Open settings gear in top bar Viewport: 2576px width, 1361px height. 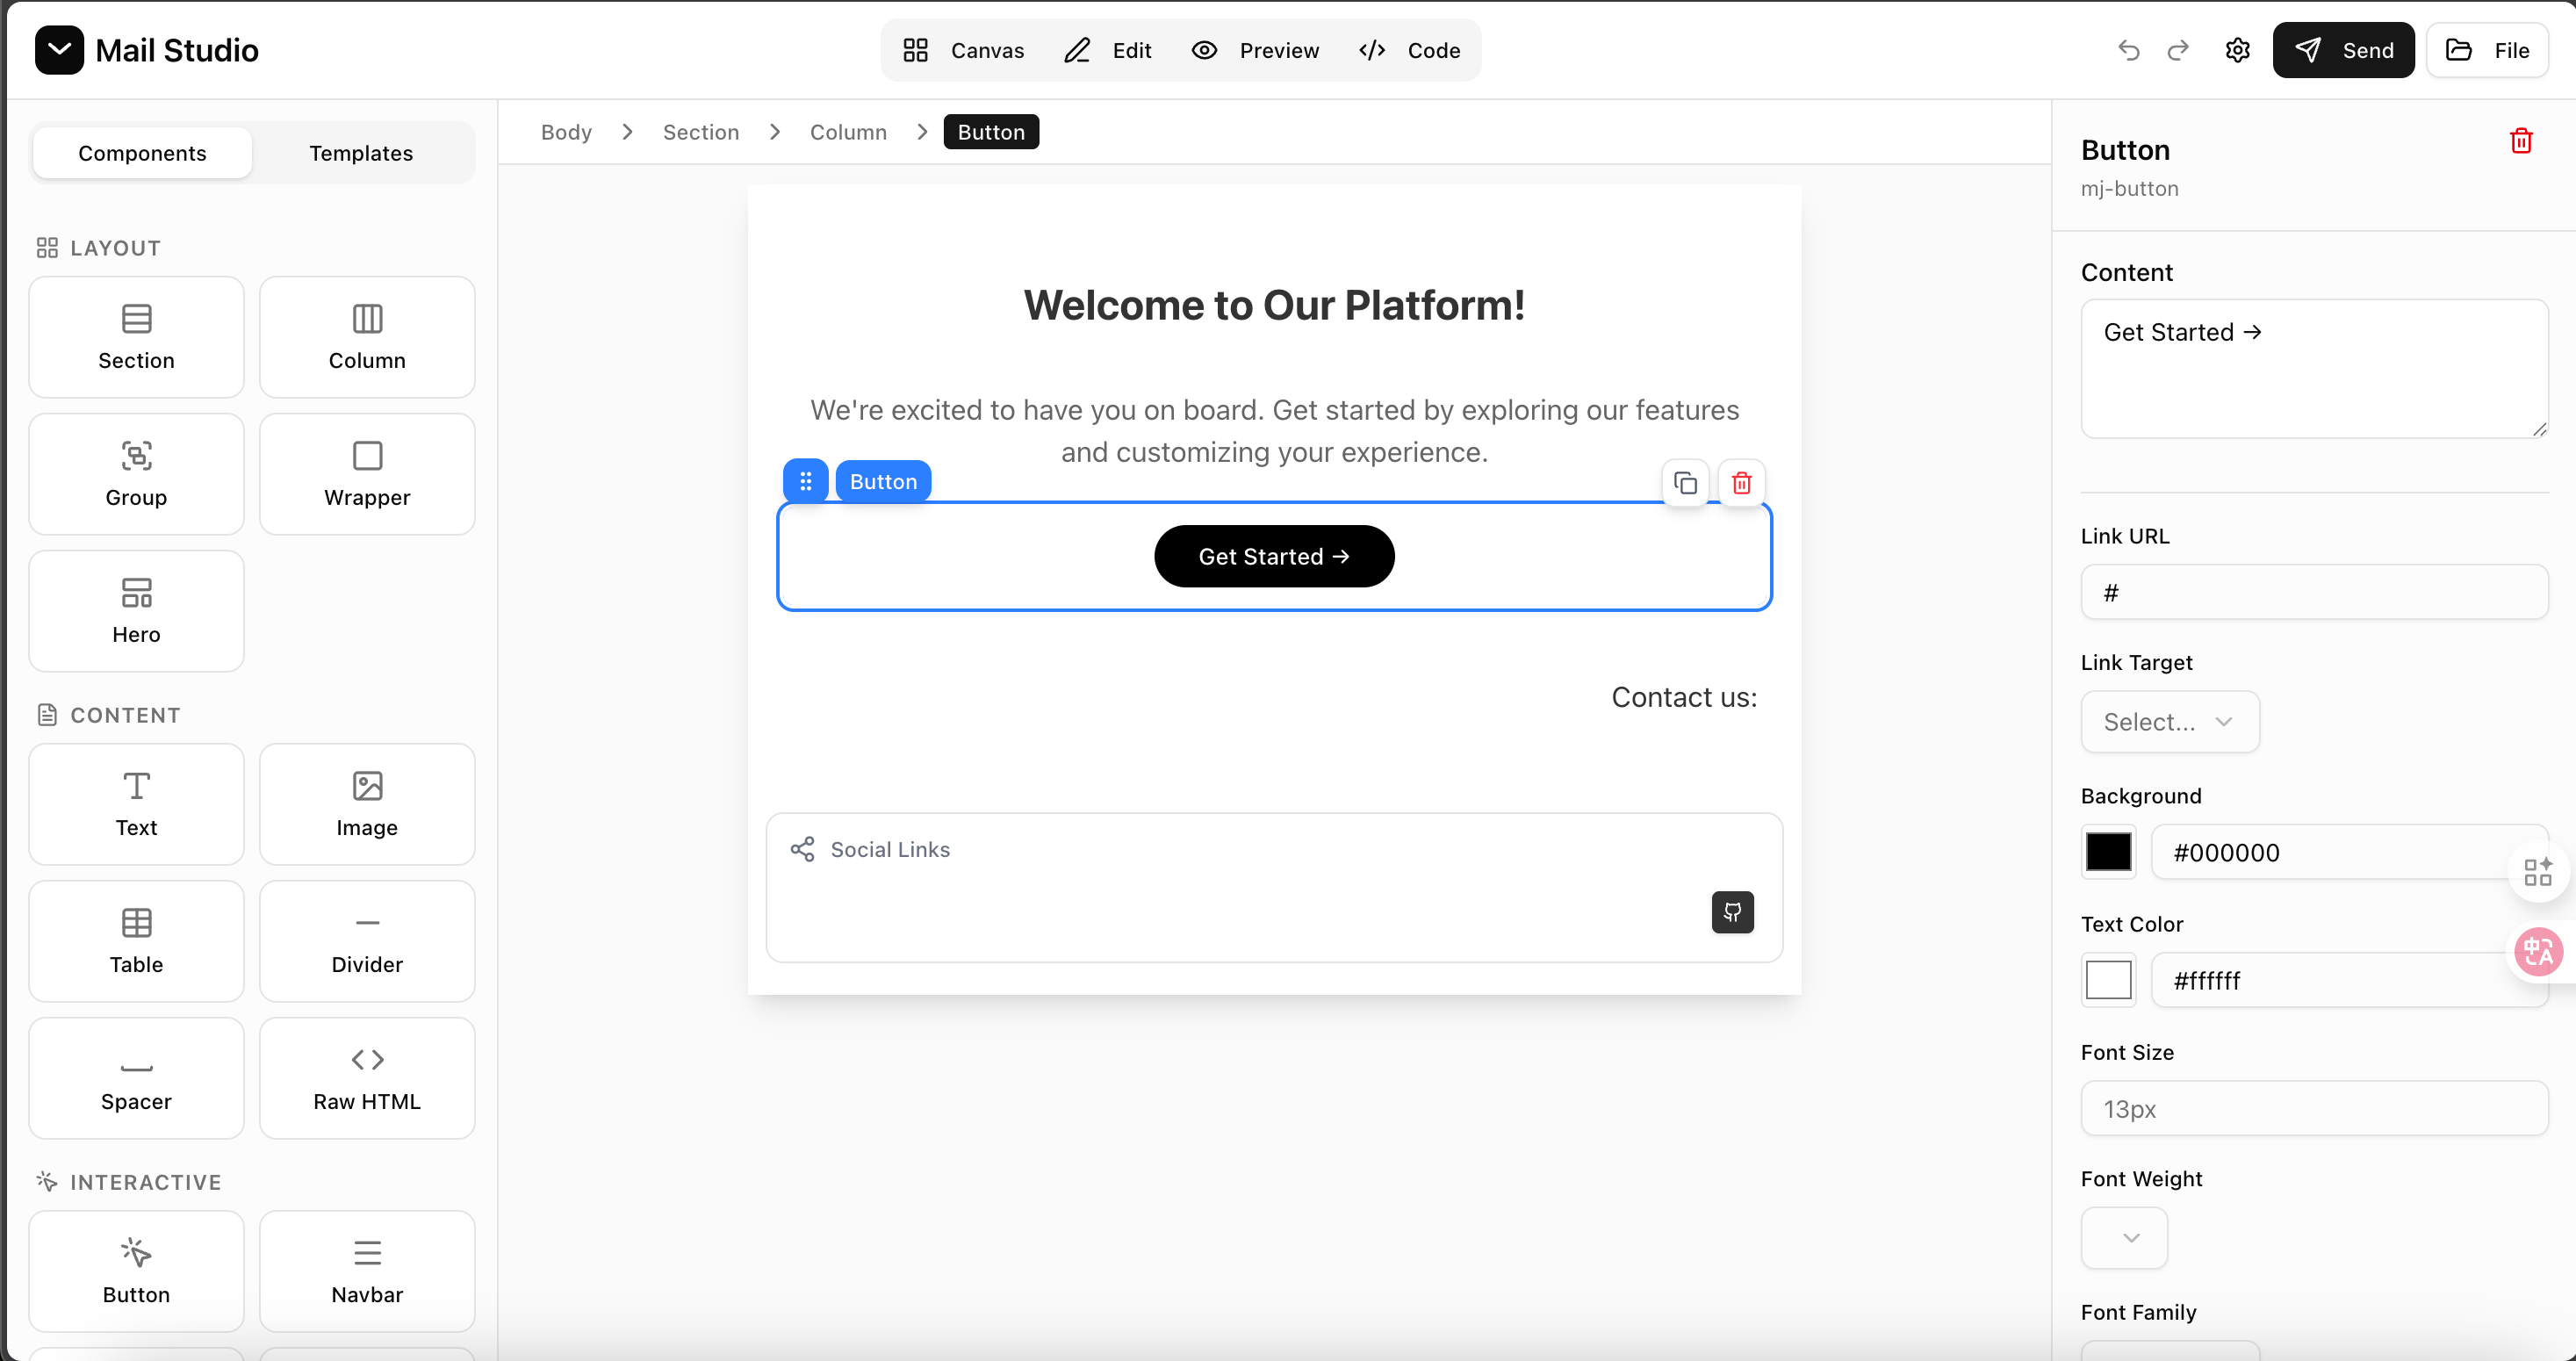[2237, 50]
